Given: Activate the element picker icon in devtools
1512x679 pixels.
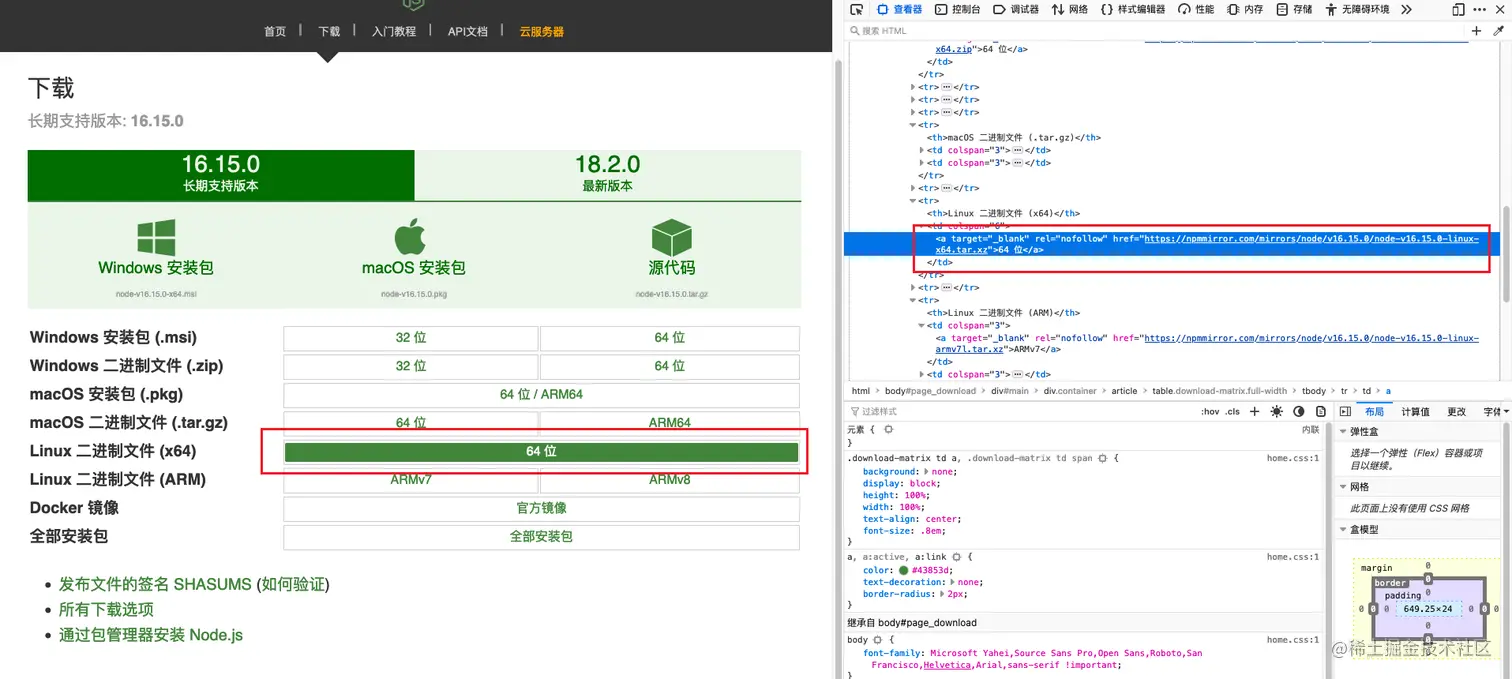Looking at the screenshot, I should pyautogui.click(x=856, y=9).
